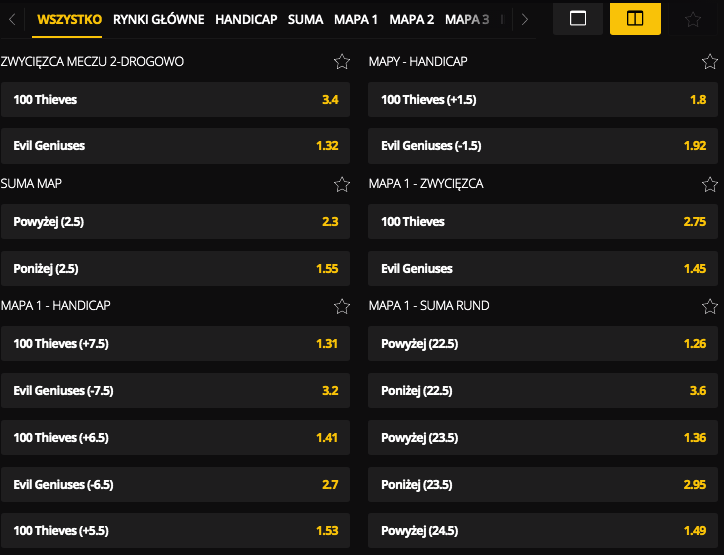Favorite the Mapa 1 - Handicap market

342,306
